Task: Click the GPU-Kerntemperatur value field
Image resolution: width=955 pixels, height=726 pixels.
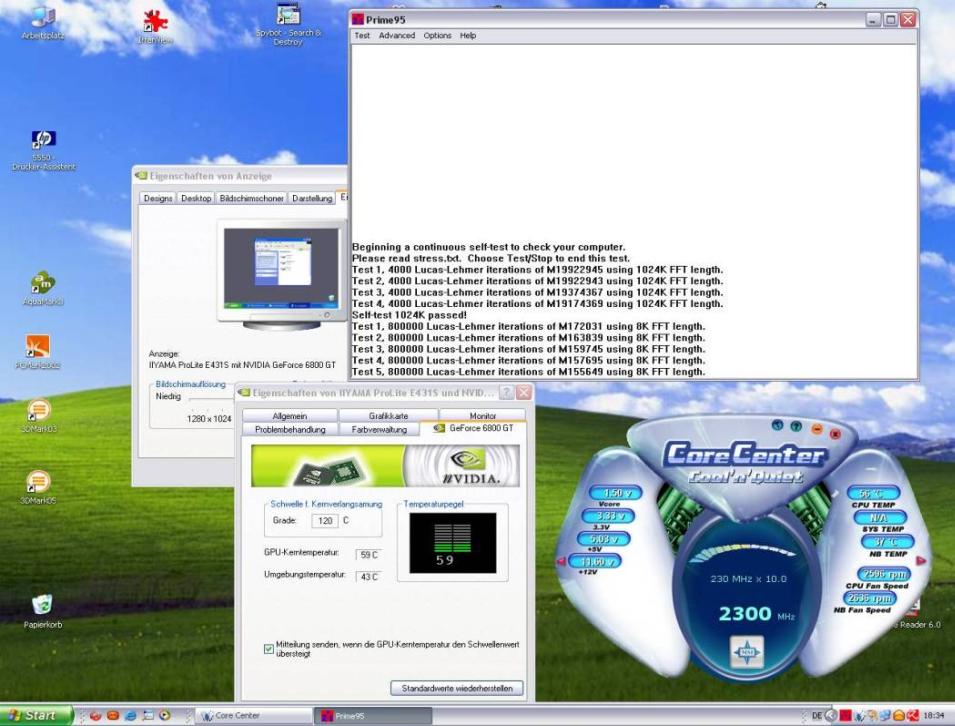Action: click(369, 555)
